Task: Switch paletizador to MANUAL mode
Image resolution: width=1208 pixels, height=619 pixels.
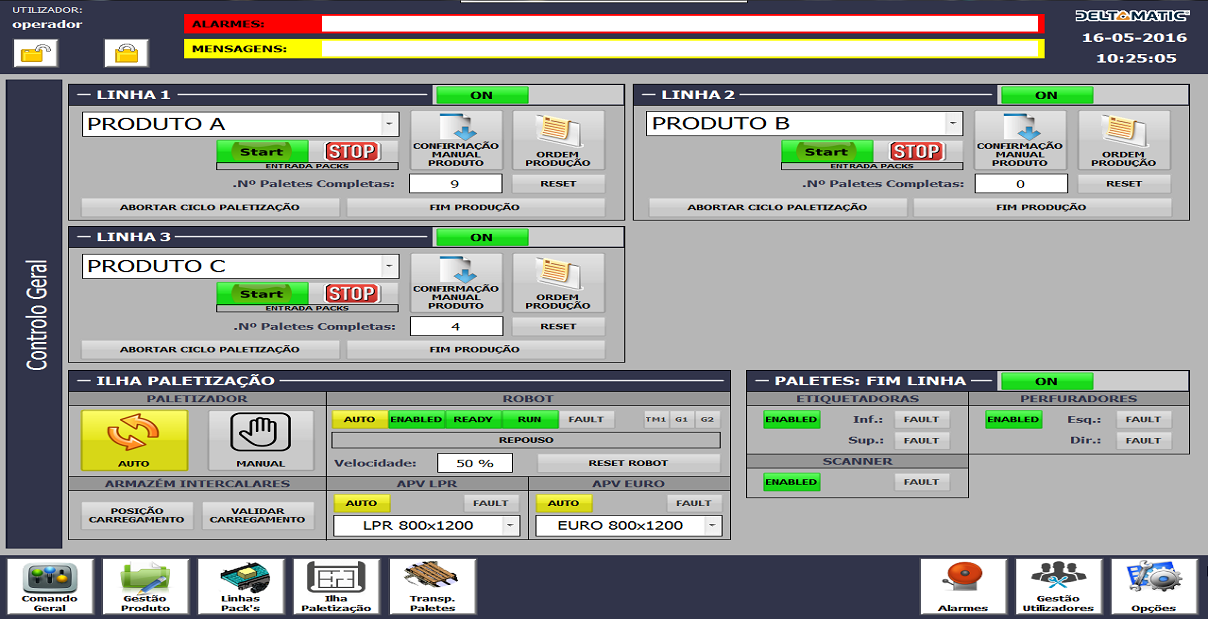Action: pos(260,440)
